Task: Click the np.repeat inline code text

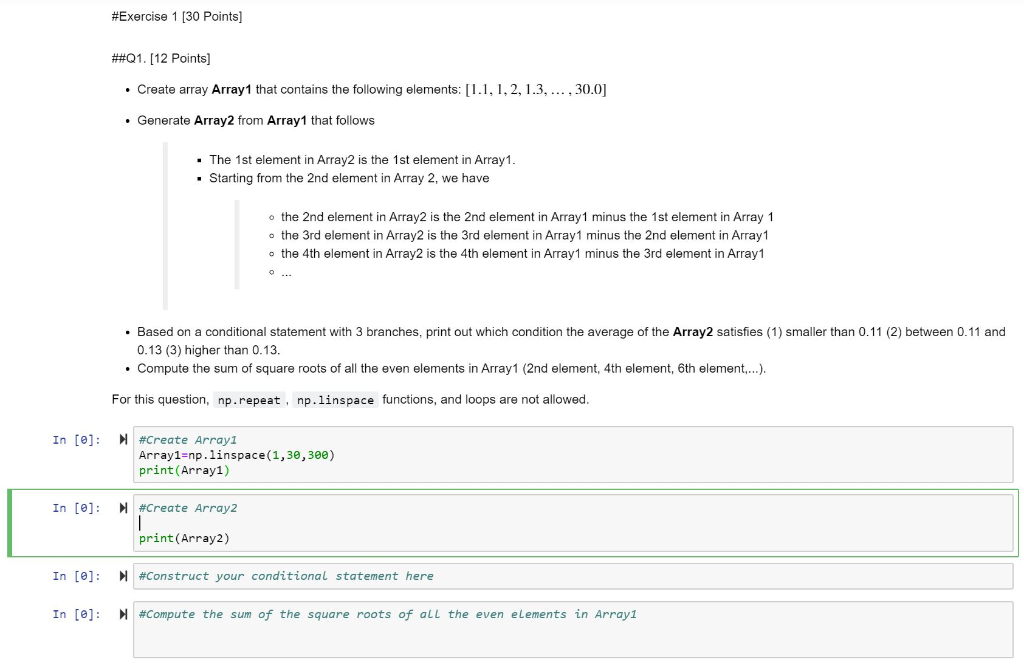Action: pos(247,399)
